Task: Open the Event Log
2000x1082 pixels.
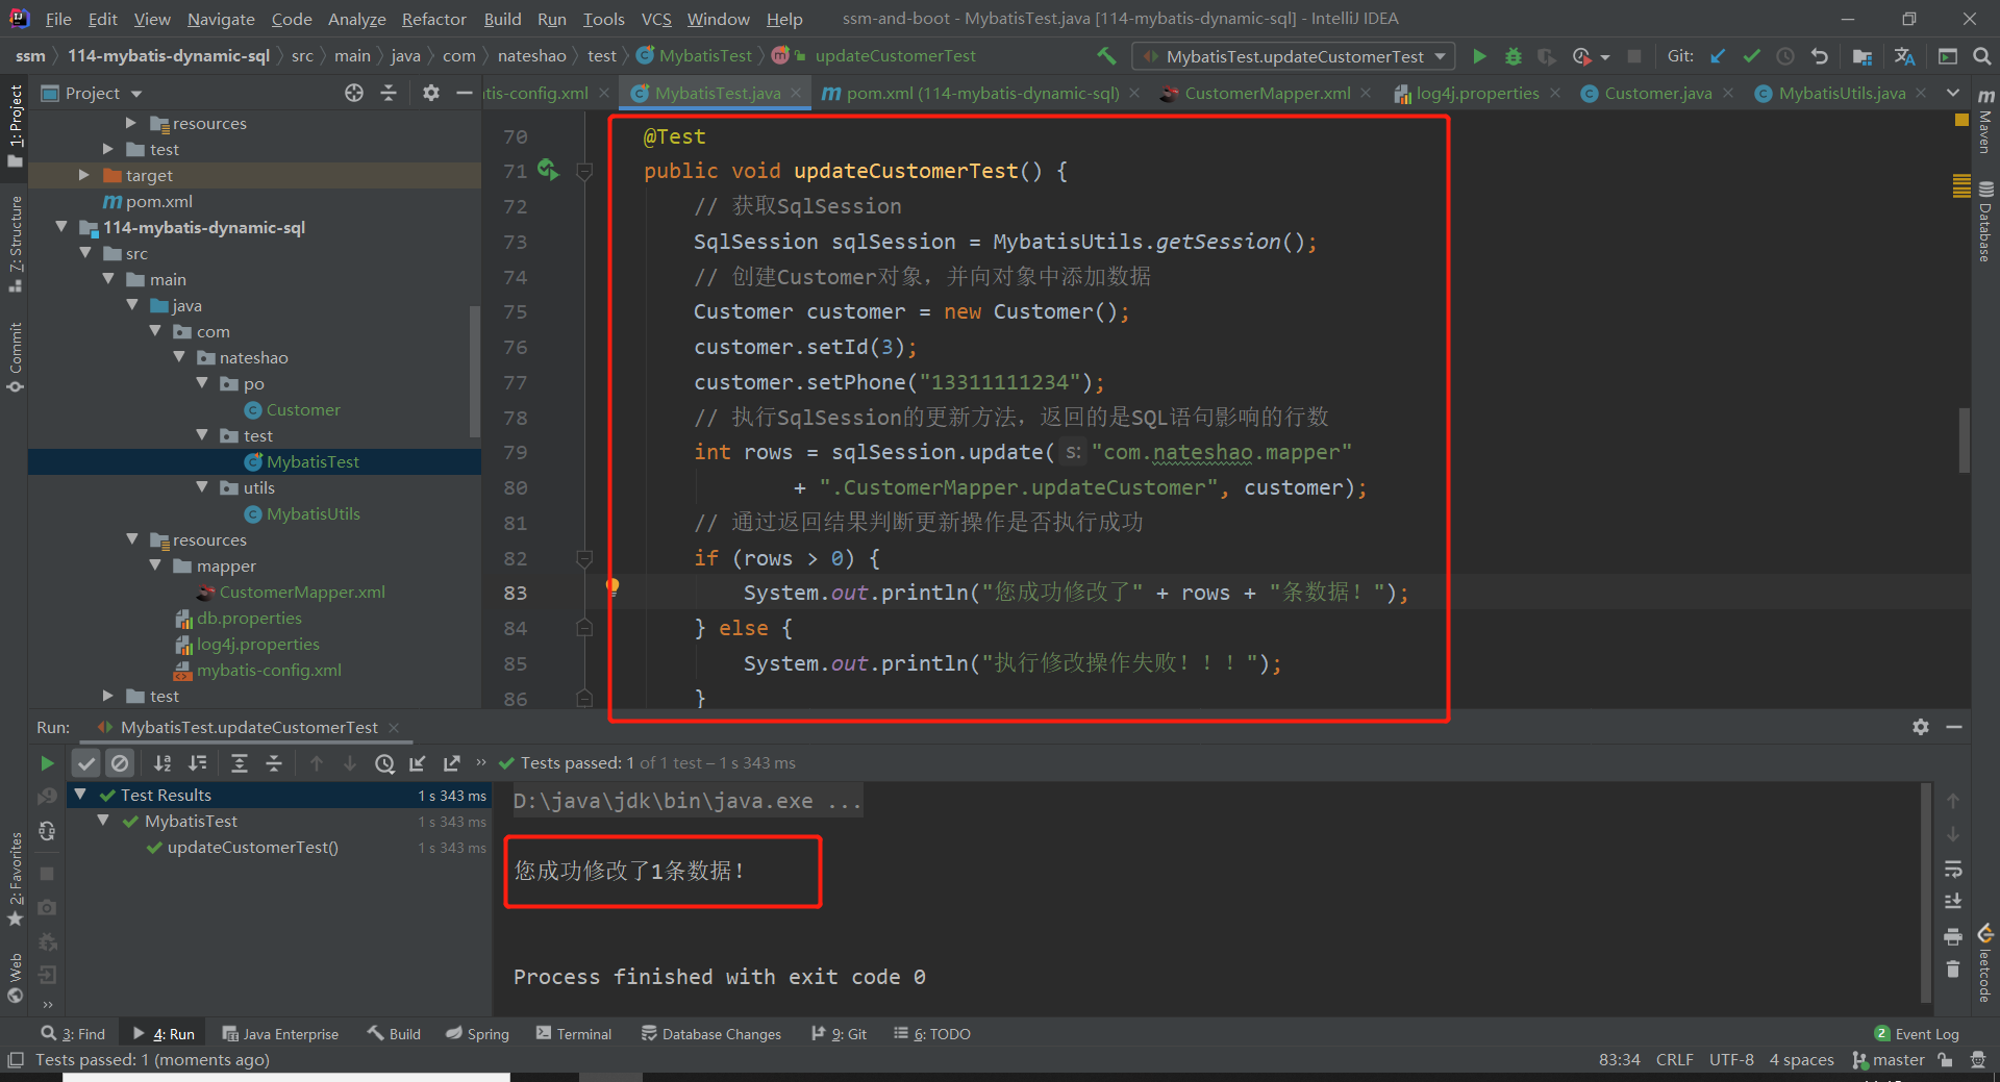Action: tap(1916, 1033)
